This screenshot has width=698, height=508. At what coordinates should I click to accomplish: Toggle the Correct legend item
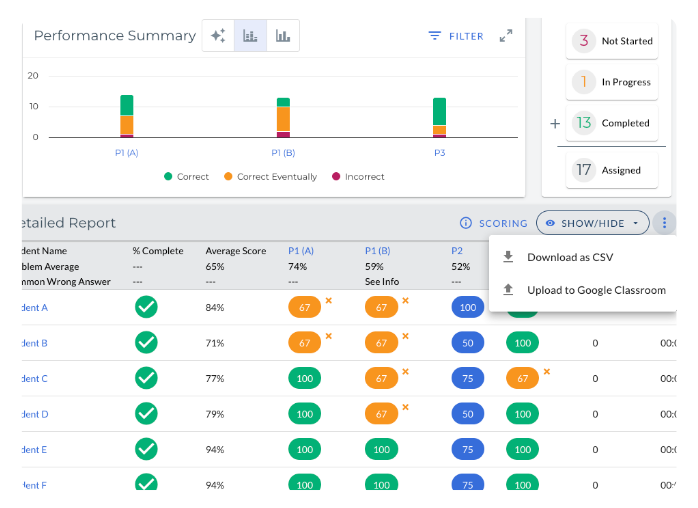point(186,177)
